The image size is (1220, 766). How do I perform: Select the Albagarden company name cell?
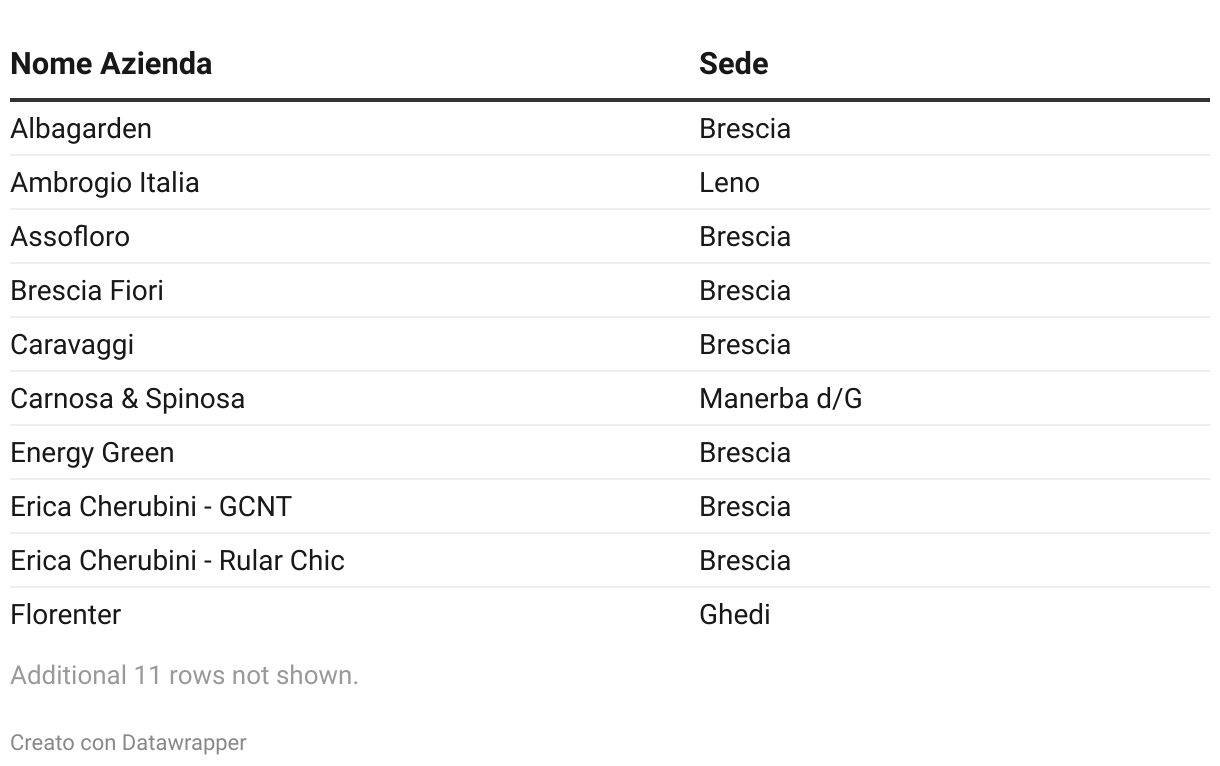click(81, 129)
